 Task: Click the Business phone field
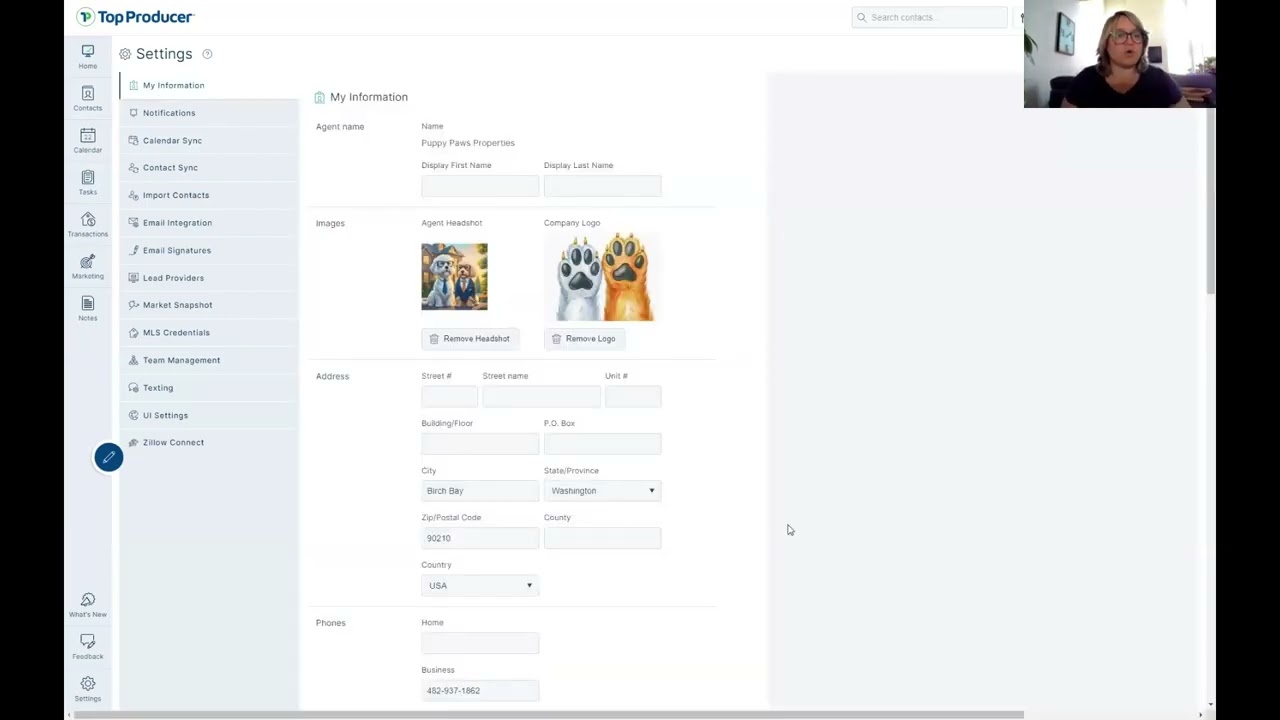click(x=480, y=690)
